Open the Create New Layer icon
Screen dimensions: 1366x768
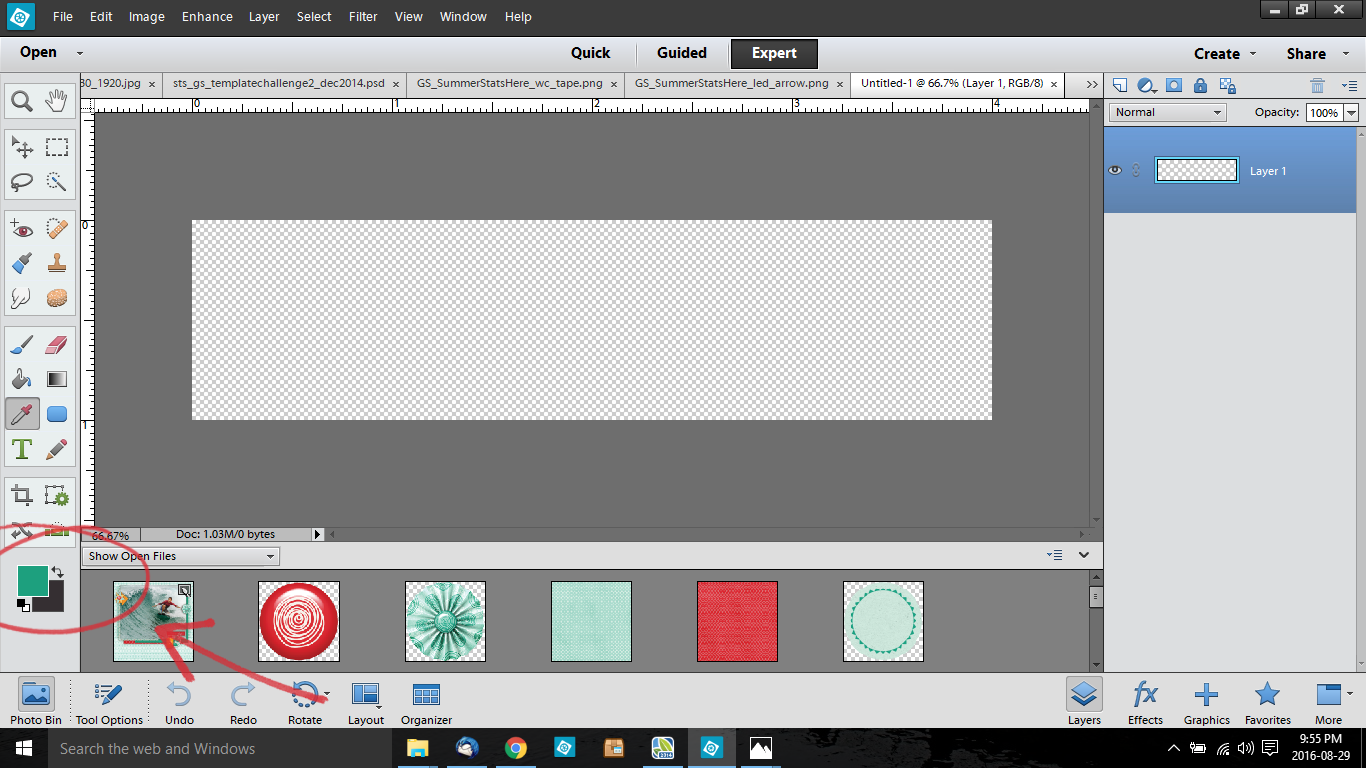tap(1119, 85)
